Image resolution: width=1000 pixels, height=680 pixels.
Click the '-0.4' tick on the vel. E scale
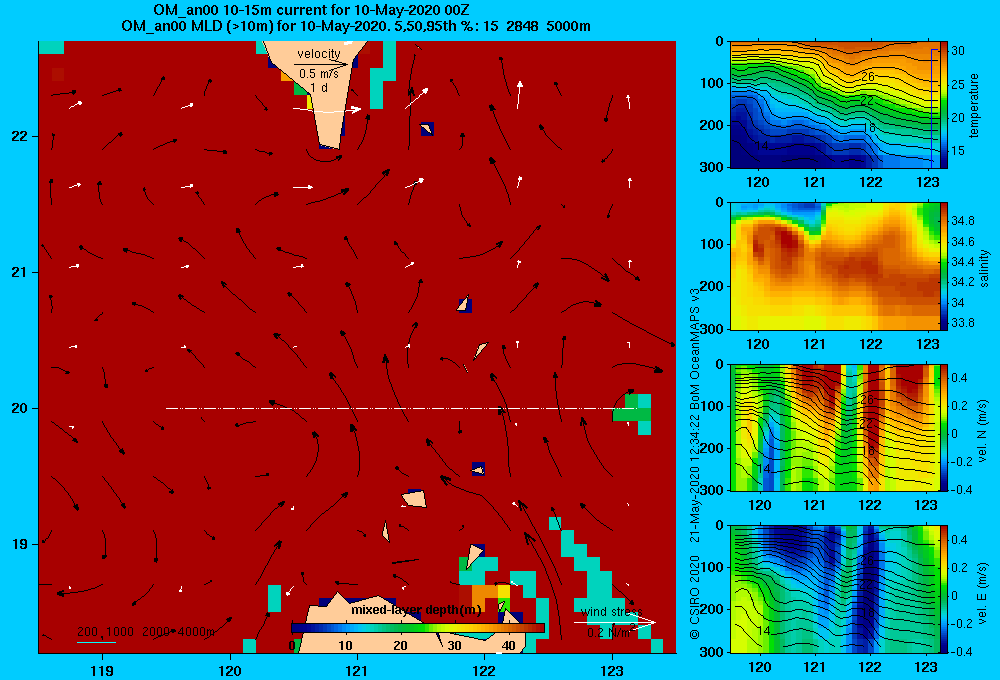pyautogui.click(x=962, y=651)
